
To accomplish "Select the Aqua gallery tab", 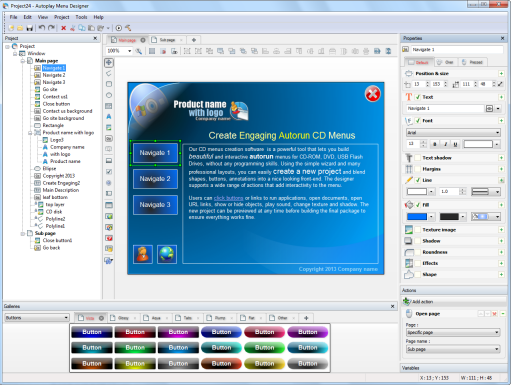I will click(x=156, y=318).
